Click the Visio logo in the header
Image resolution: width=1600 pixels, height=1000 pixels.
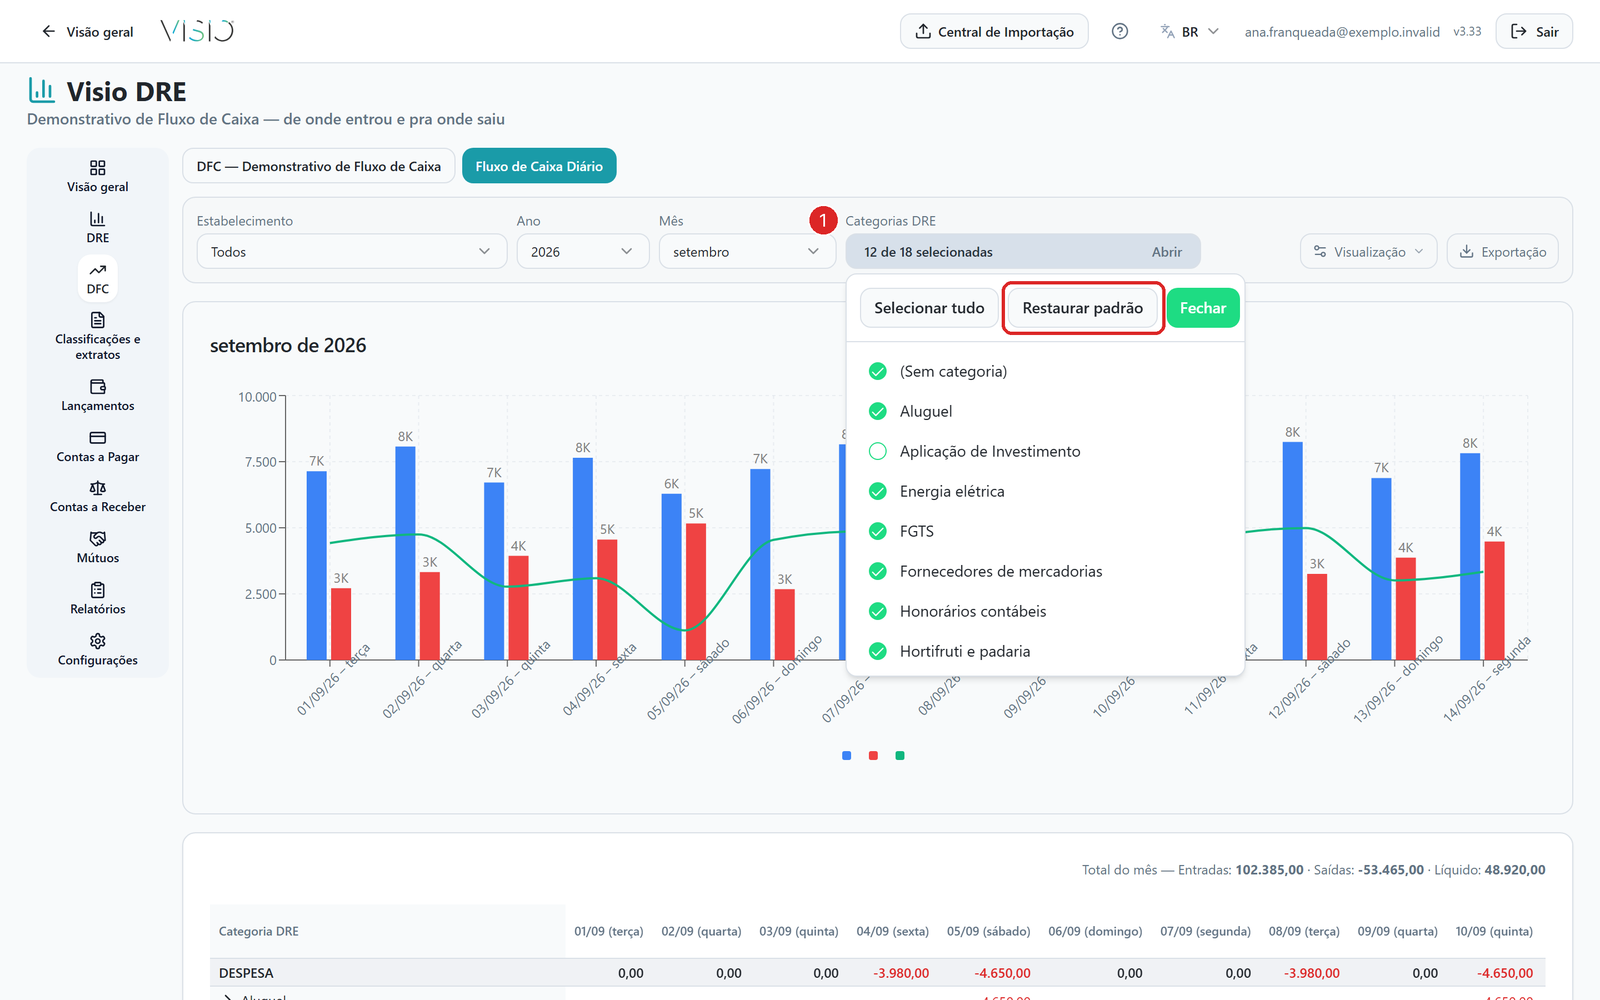click(197, 31)
